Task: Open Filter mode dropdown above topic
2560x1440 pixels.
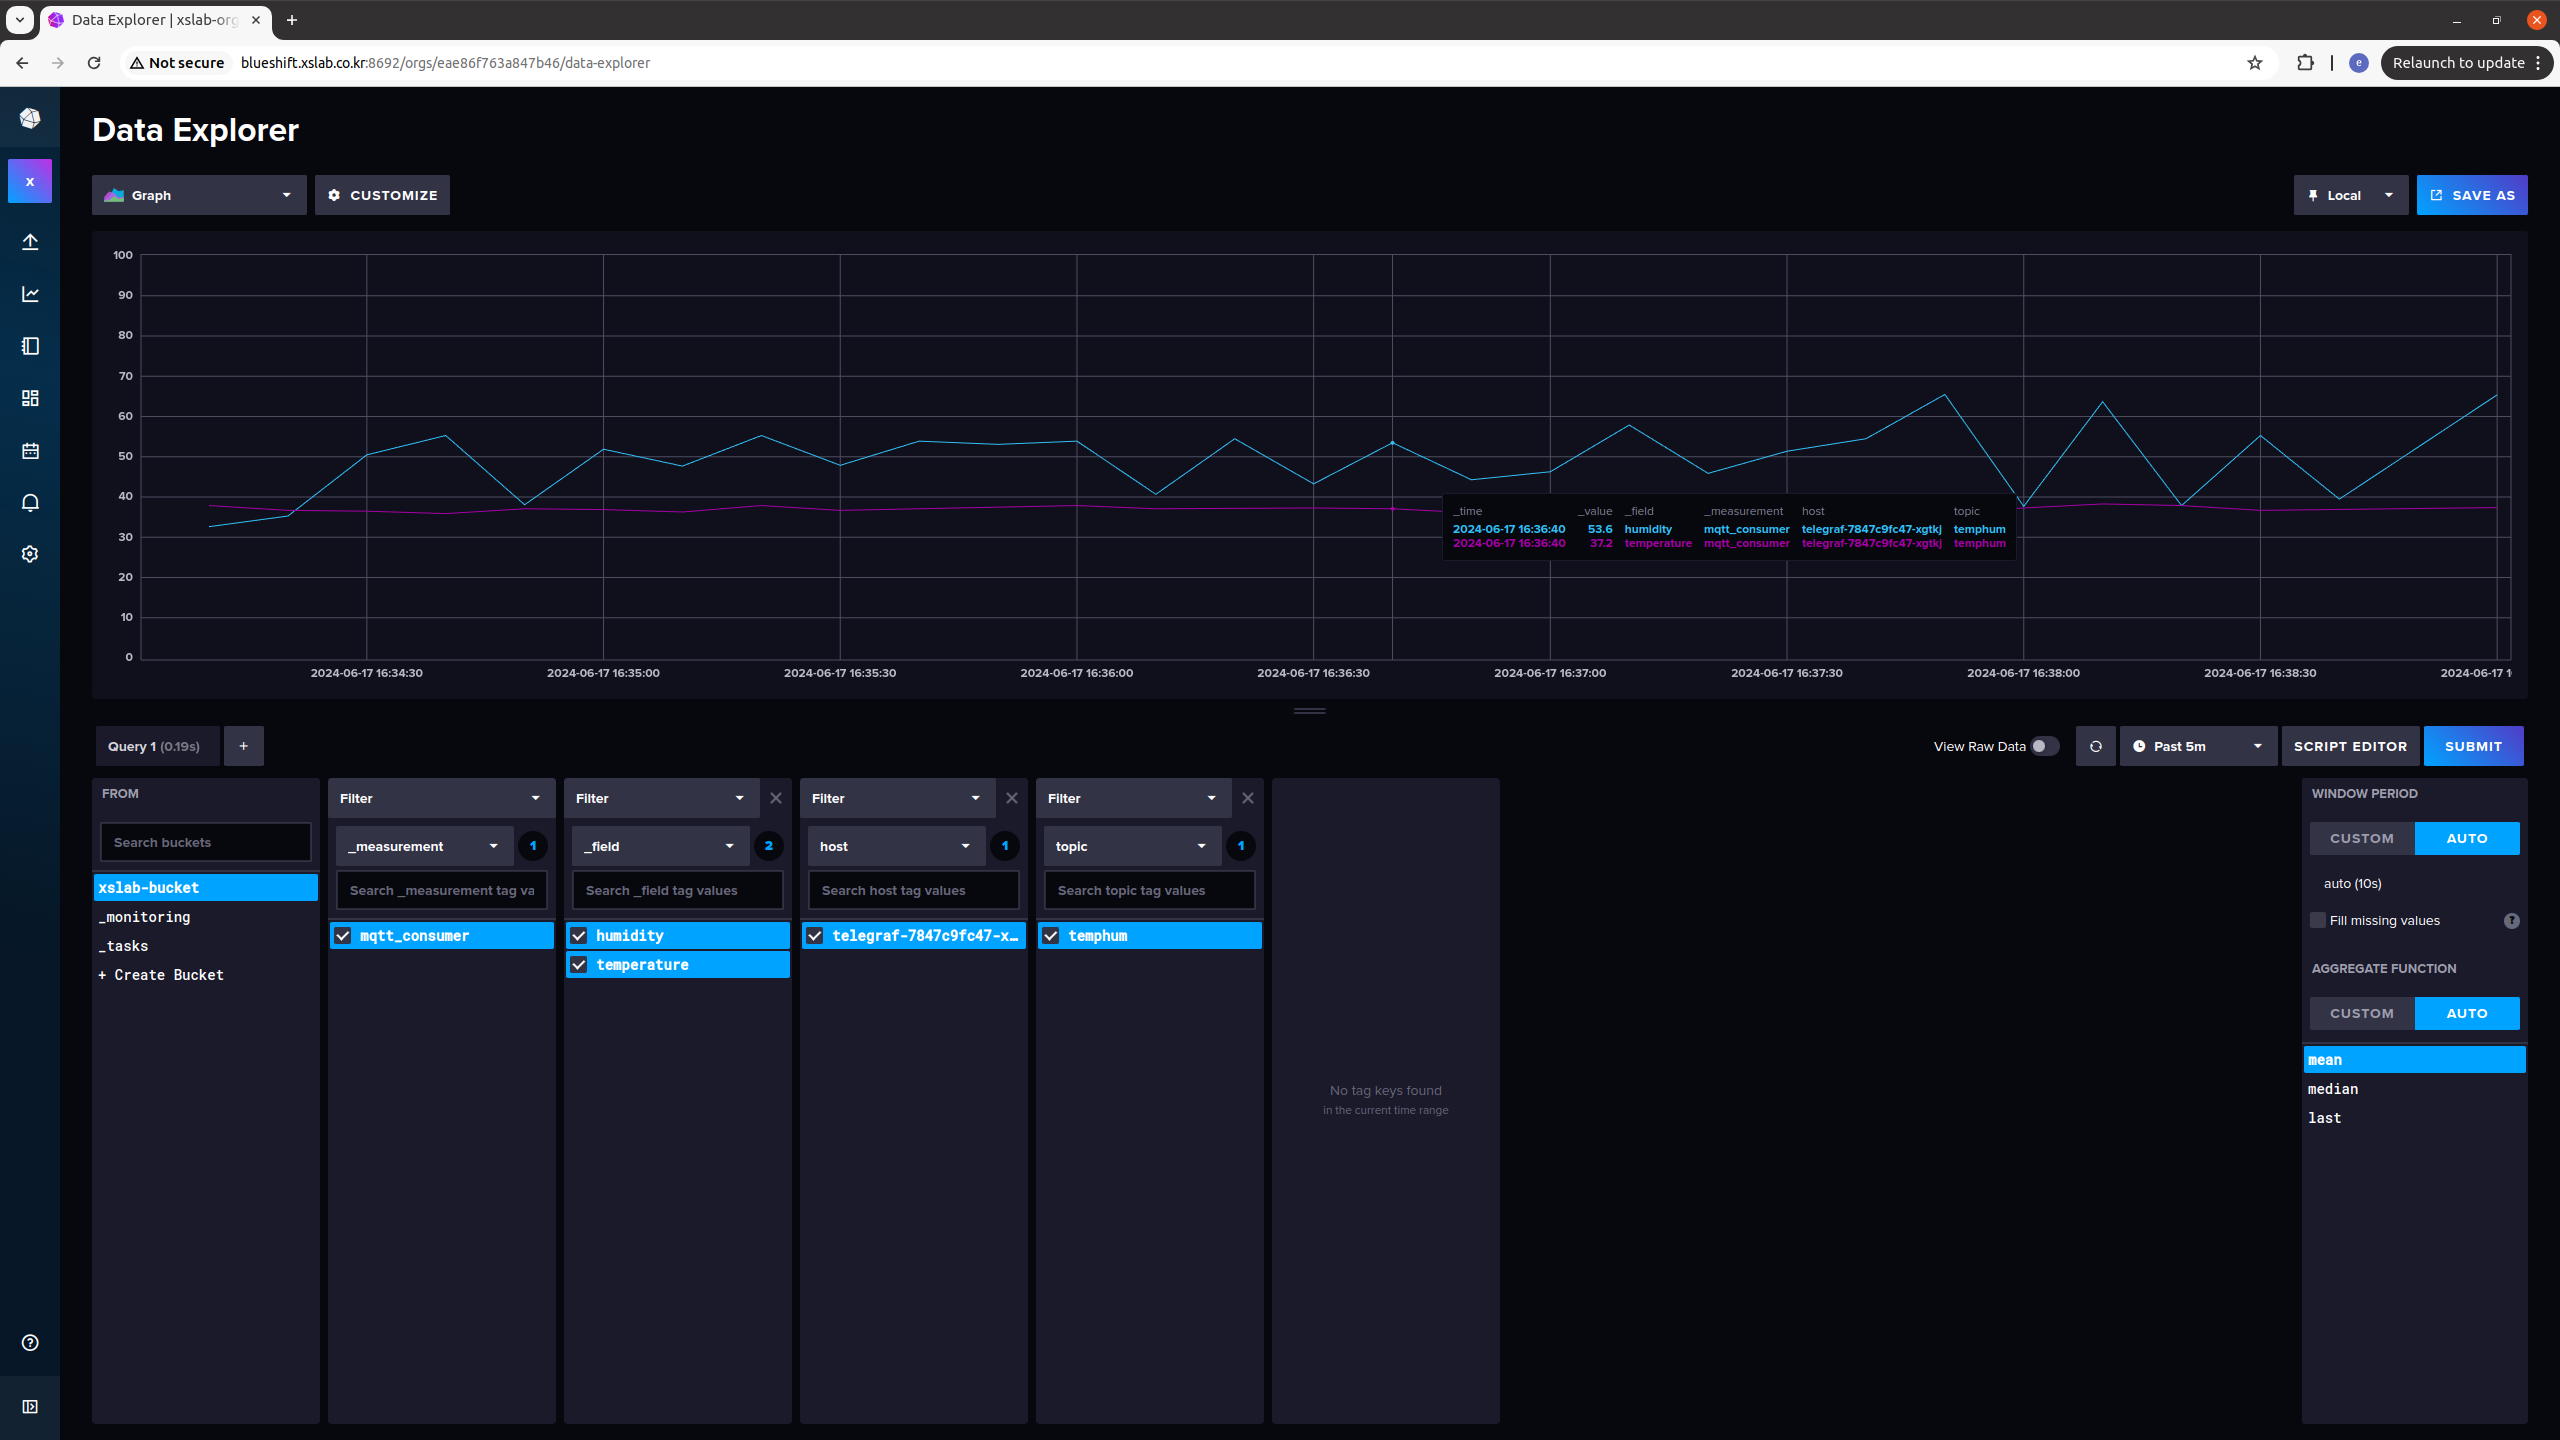Action: (1133, 798)
